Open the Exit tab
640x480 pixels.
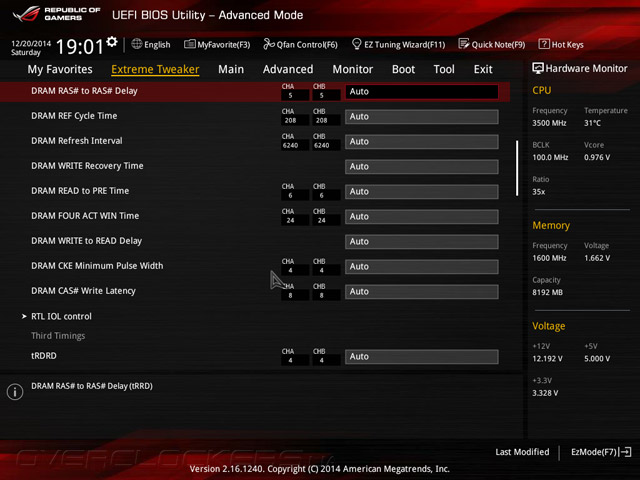(x=483, y=69)
